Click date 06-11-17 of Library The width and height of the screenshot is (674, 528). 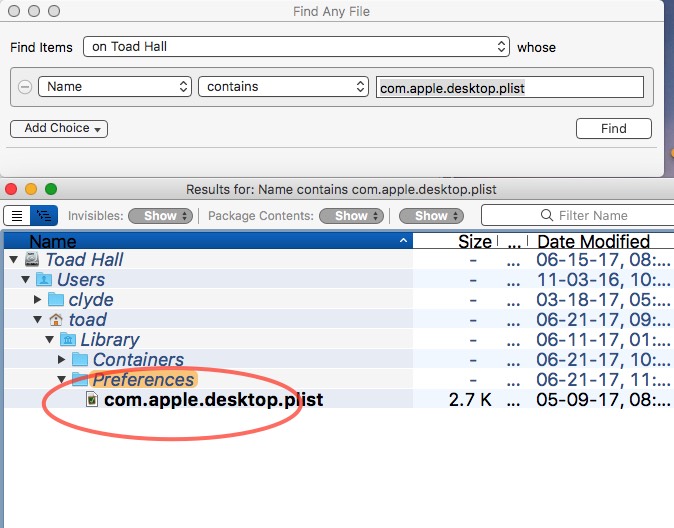click(x=603, y=340)
